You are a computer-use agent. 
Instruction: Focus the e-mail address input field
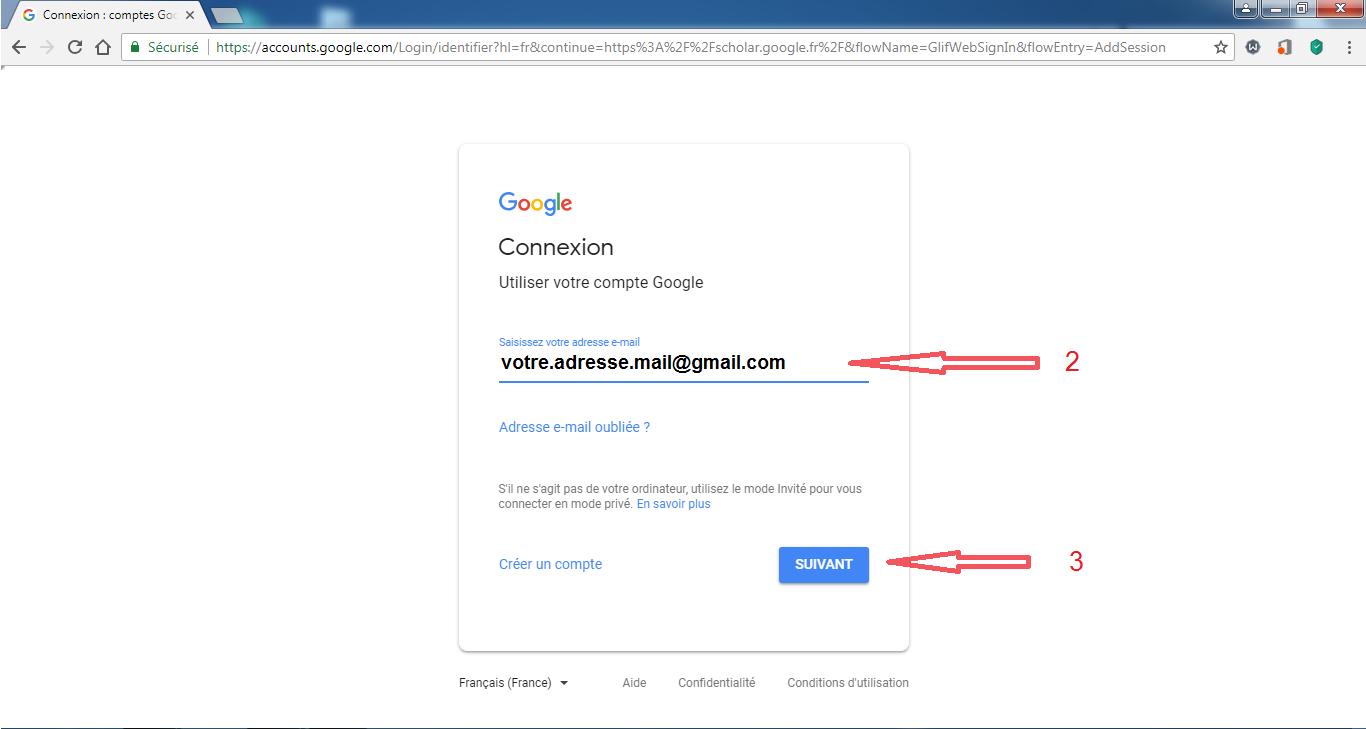pyautogui.click(x=684, y=363)
